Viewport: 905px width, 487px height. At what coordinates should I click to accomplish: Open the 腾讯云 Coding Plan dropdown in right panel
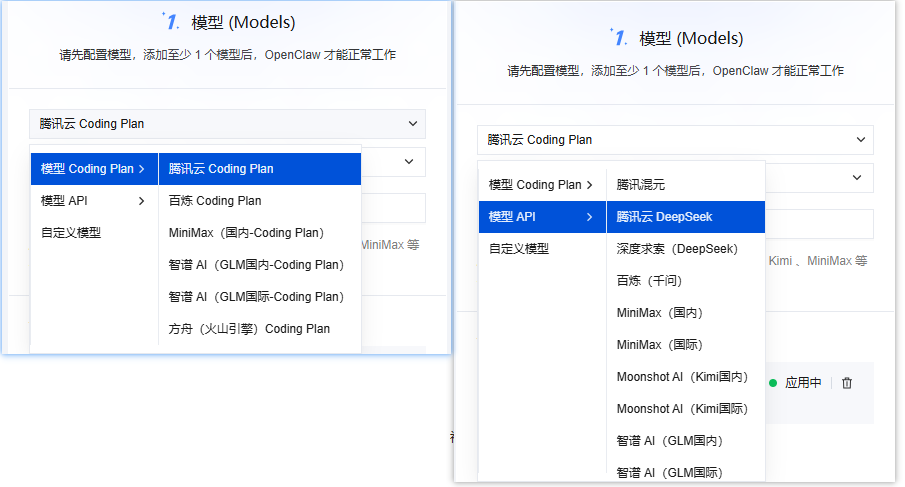[675, 140]
